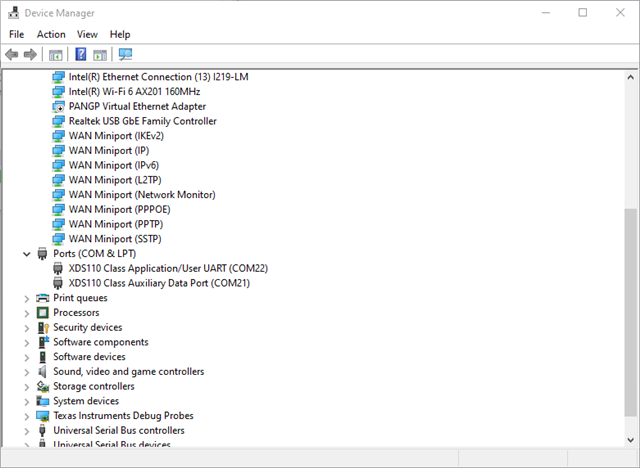Viewport: 640px width, 468px height.
Task: Click the vertical scrollbar thumb
Action: tap(631, 313)
